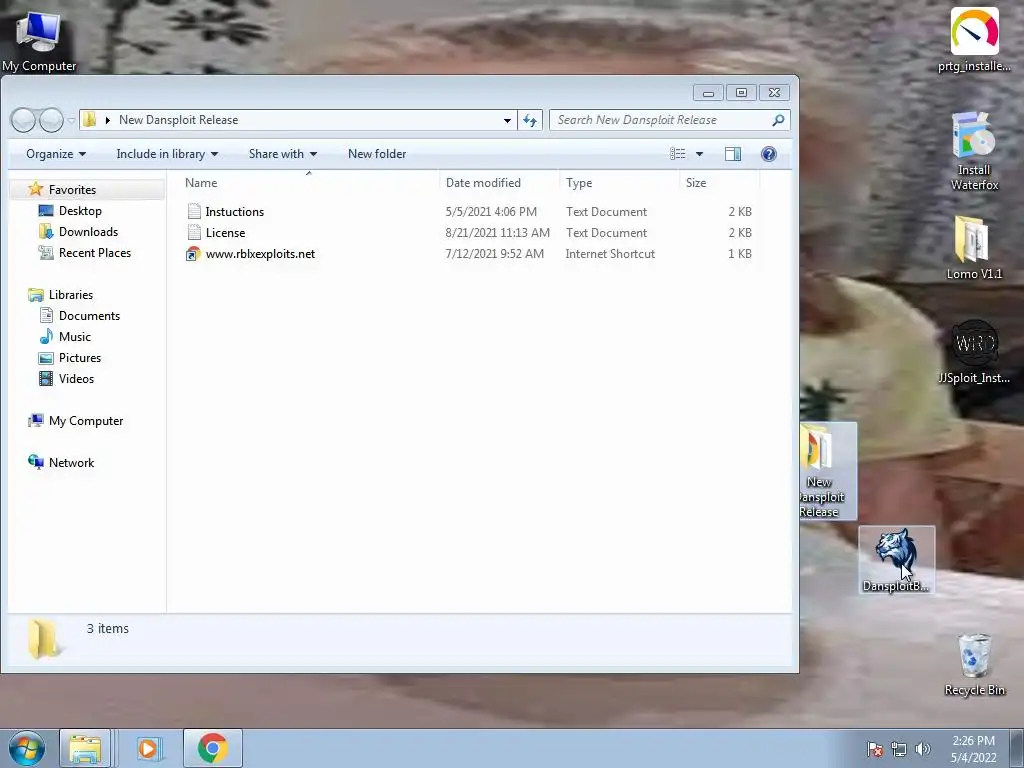This screenshot has width=1024, height=768.
Task: Open the recent pages dropdown arrow
Action: (x=71, y=121)
